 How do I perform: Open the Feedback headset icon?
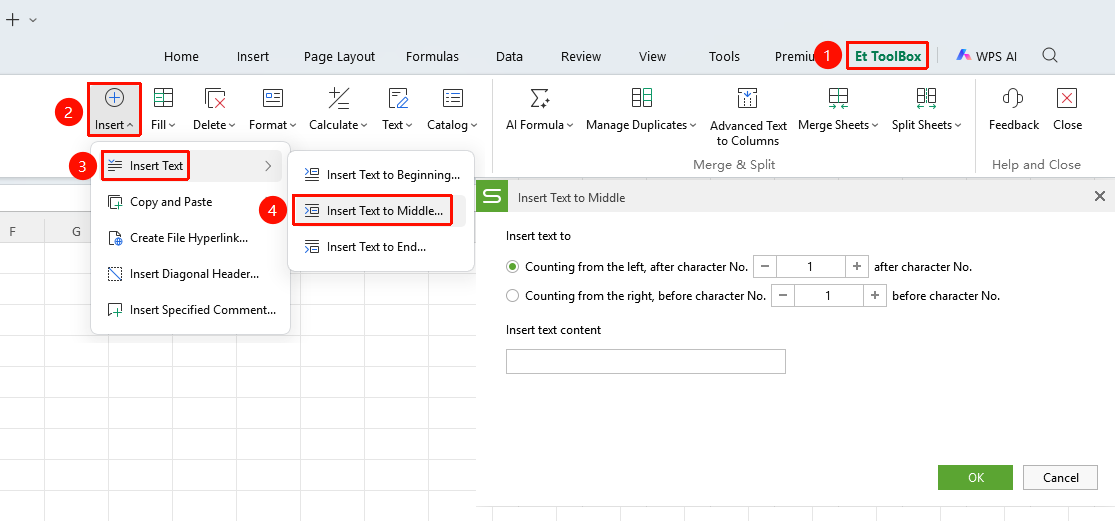1013,98
